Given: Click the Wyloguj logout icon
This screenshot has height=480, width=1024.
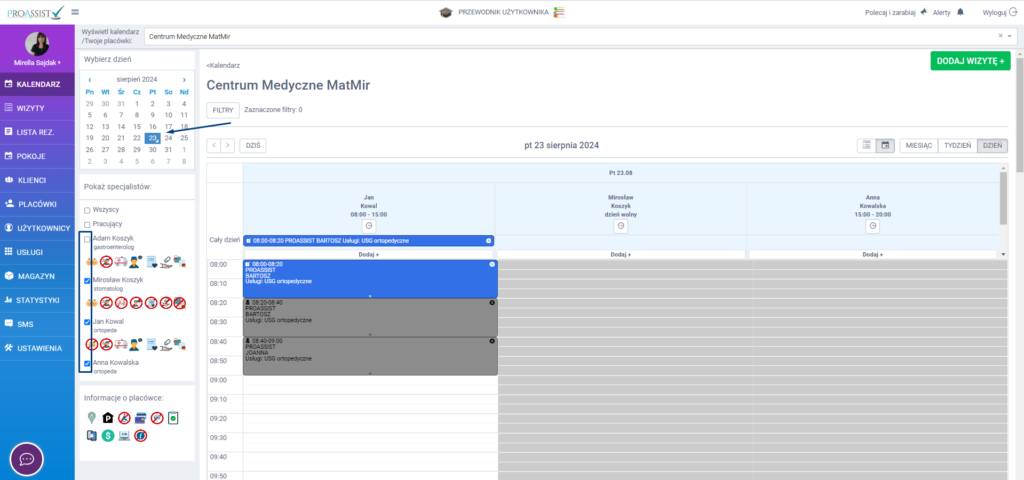Looking at the screenshot, I should [x=1013, y=12].
